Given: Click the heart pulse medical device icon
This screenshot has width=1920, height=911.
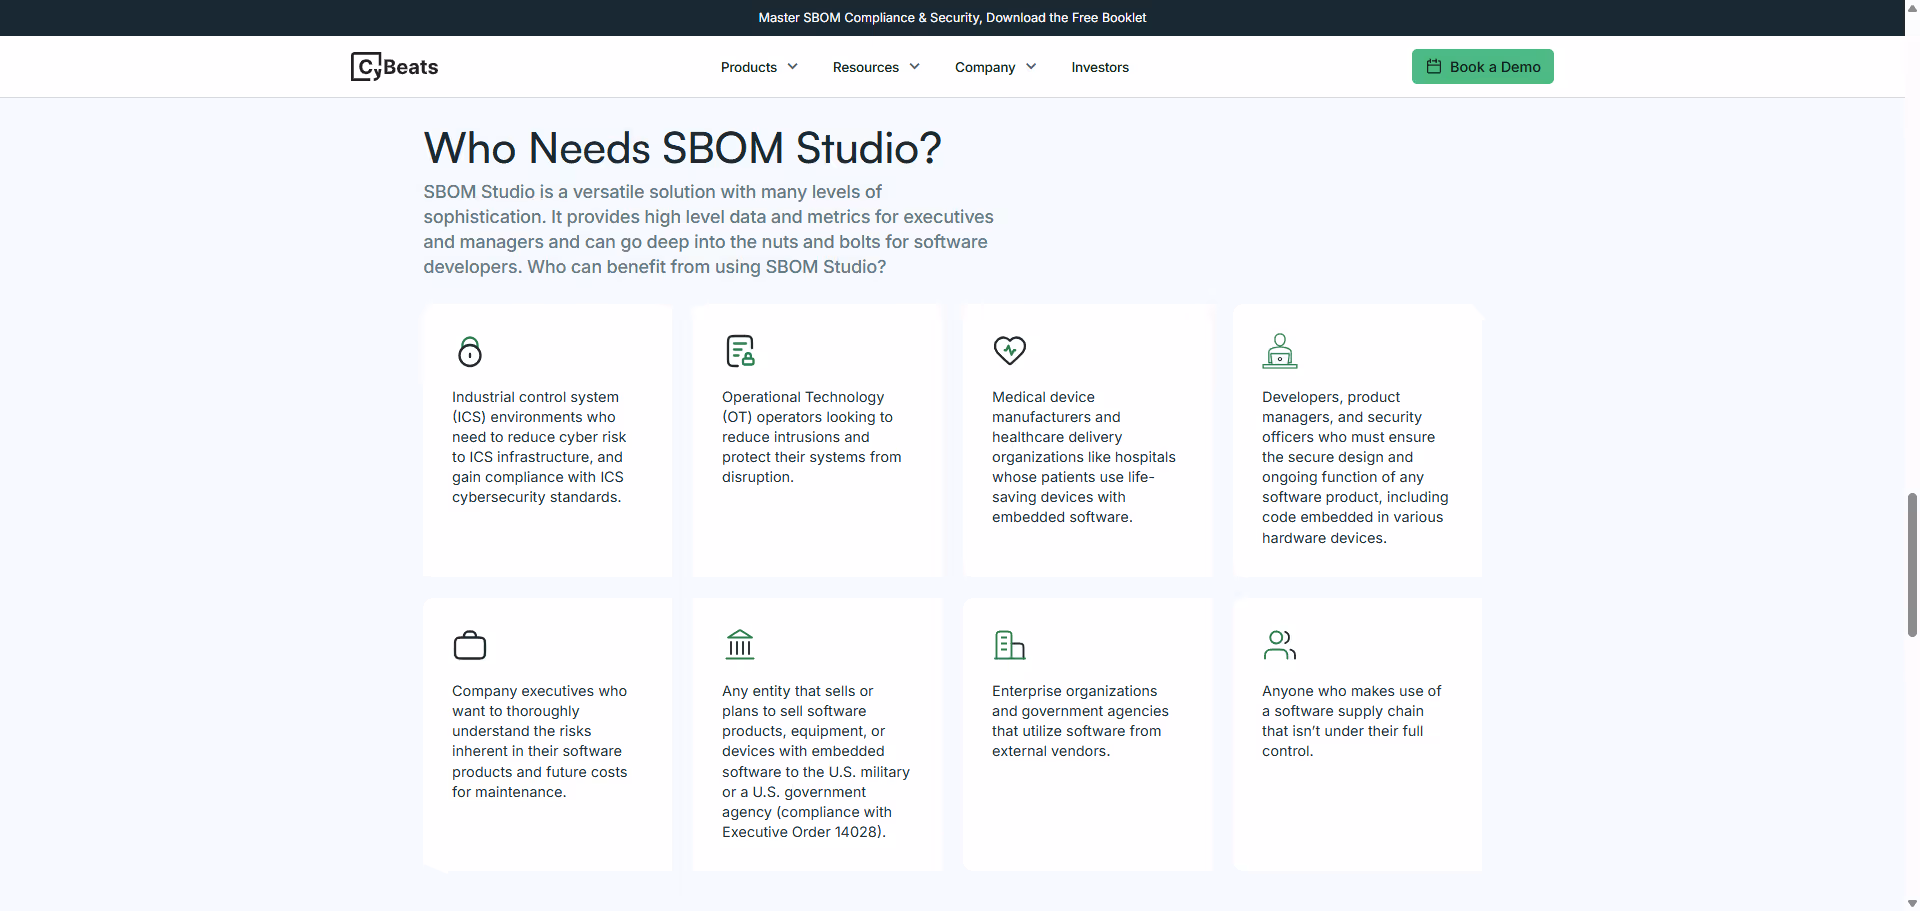Looking at the screenshot, I should point(1010,350).
